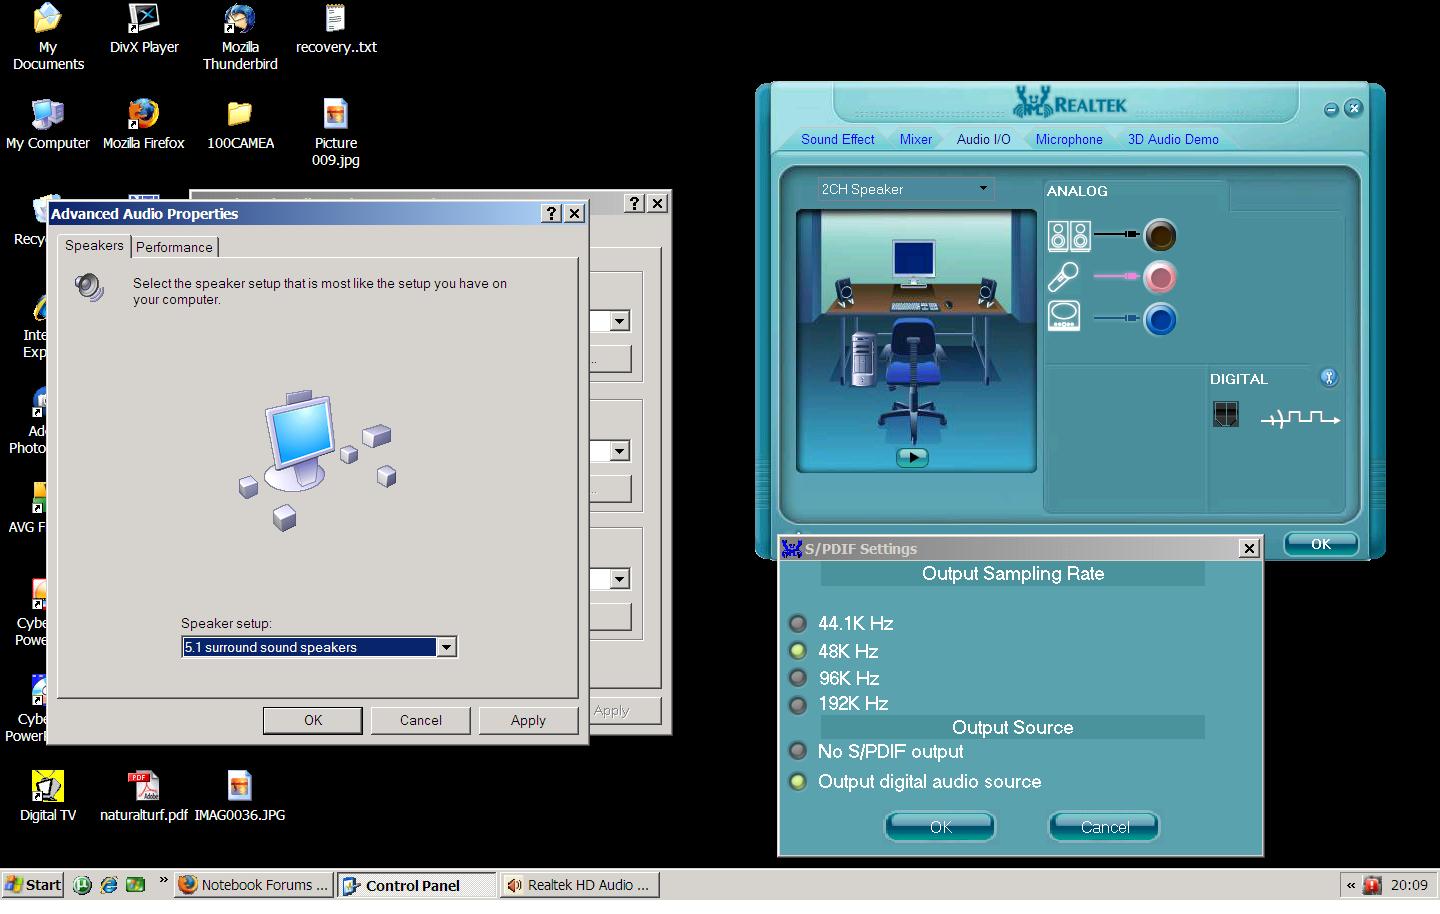The height and width of the screenshot is (914, 1440).
Task: Open naturalturf.pdf file icon
Action: (144, 797)
